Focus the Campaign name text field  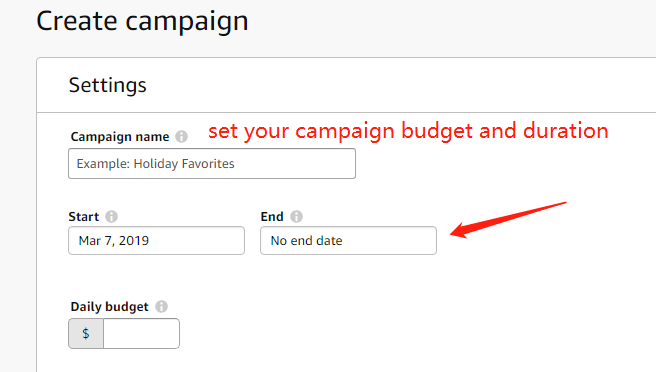click(x=212, y=164)
